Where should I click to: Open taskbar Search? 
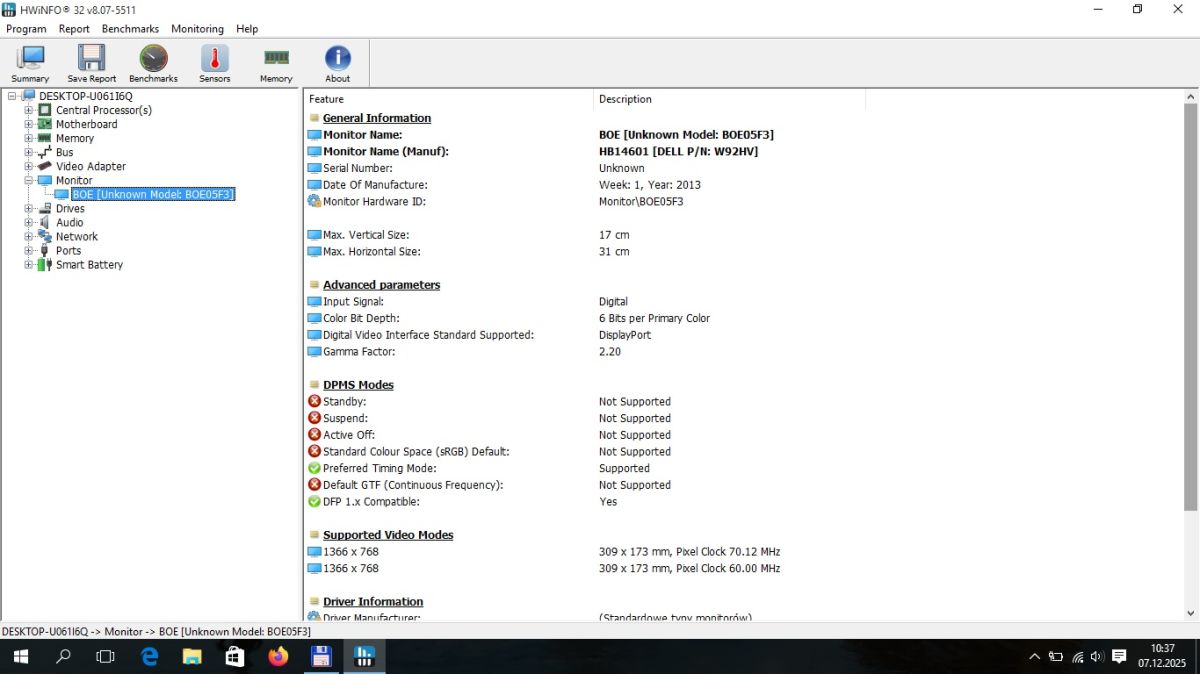(x=63, y=657)
